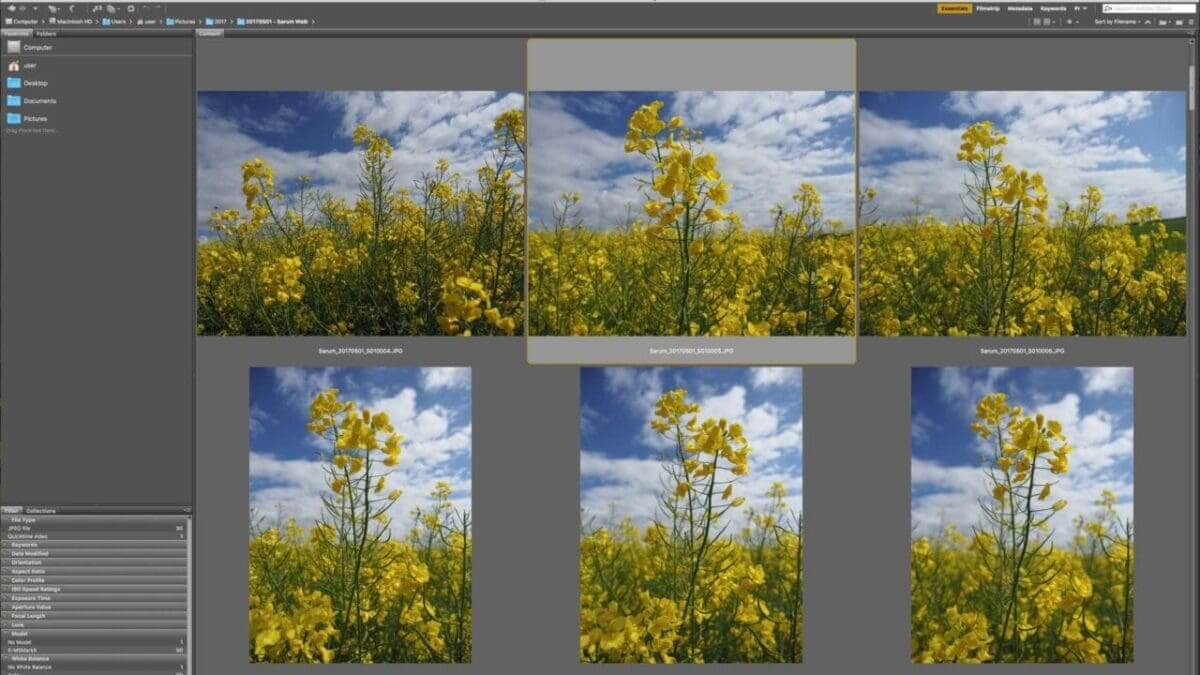Select thumbnail Sarum_20170501_5010006.JPG
Image resolution: width=1200 pixels, height=675 pixels.
pyautogui.click(x=1022, y=213)
